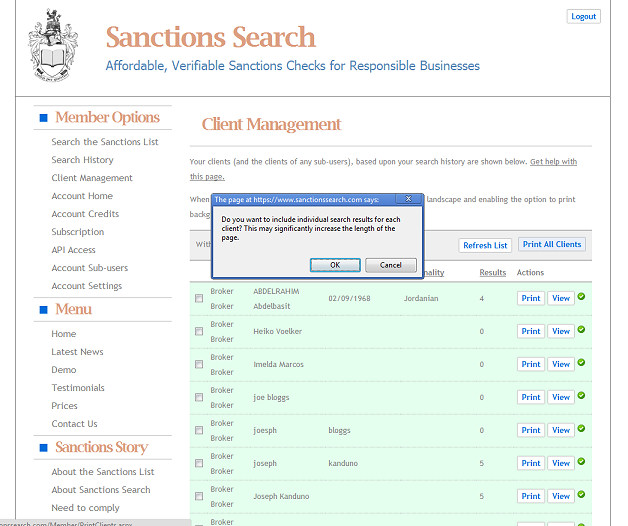Open API Access
The width and height of the screenshot is (628, 526).
pyautogui.click(x=73, y=250)
